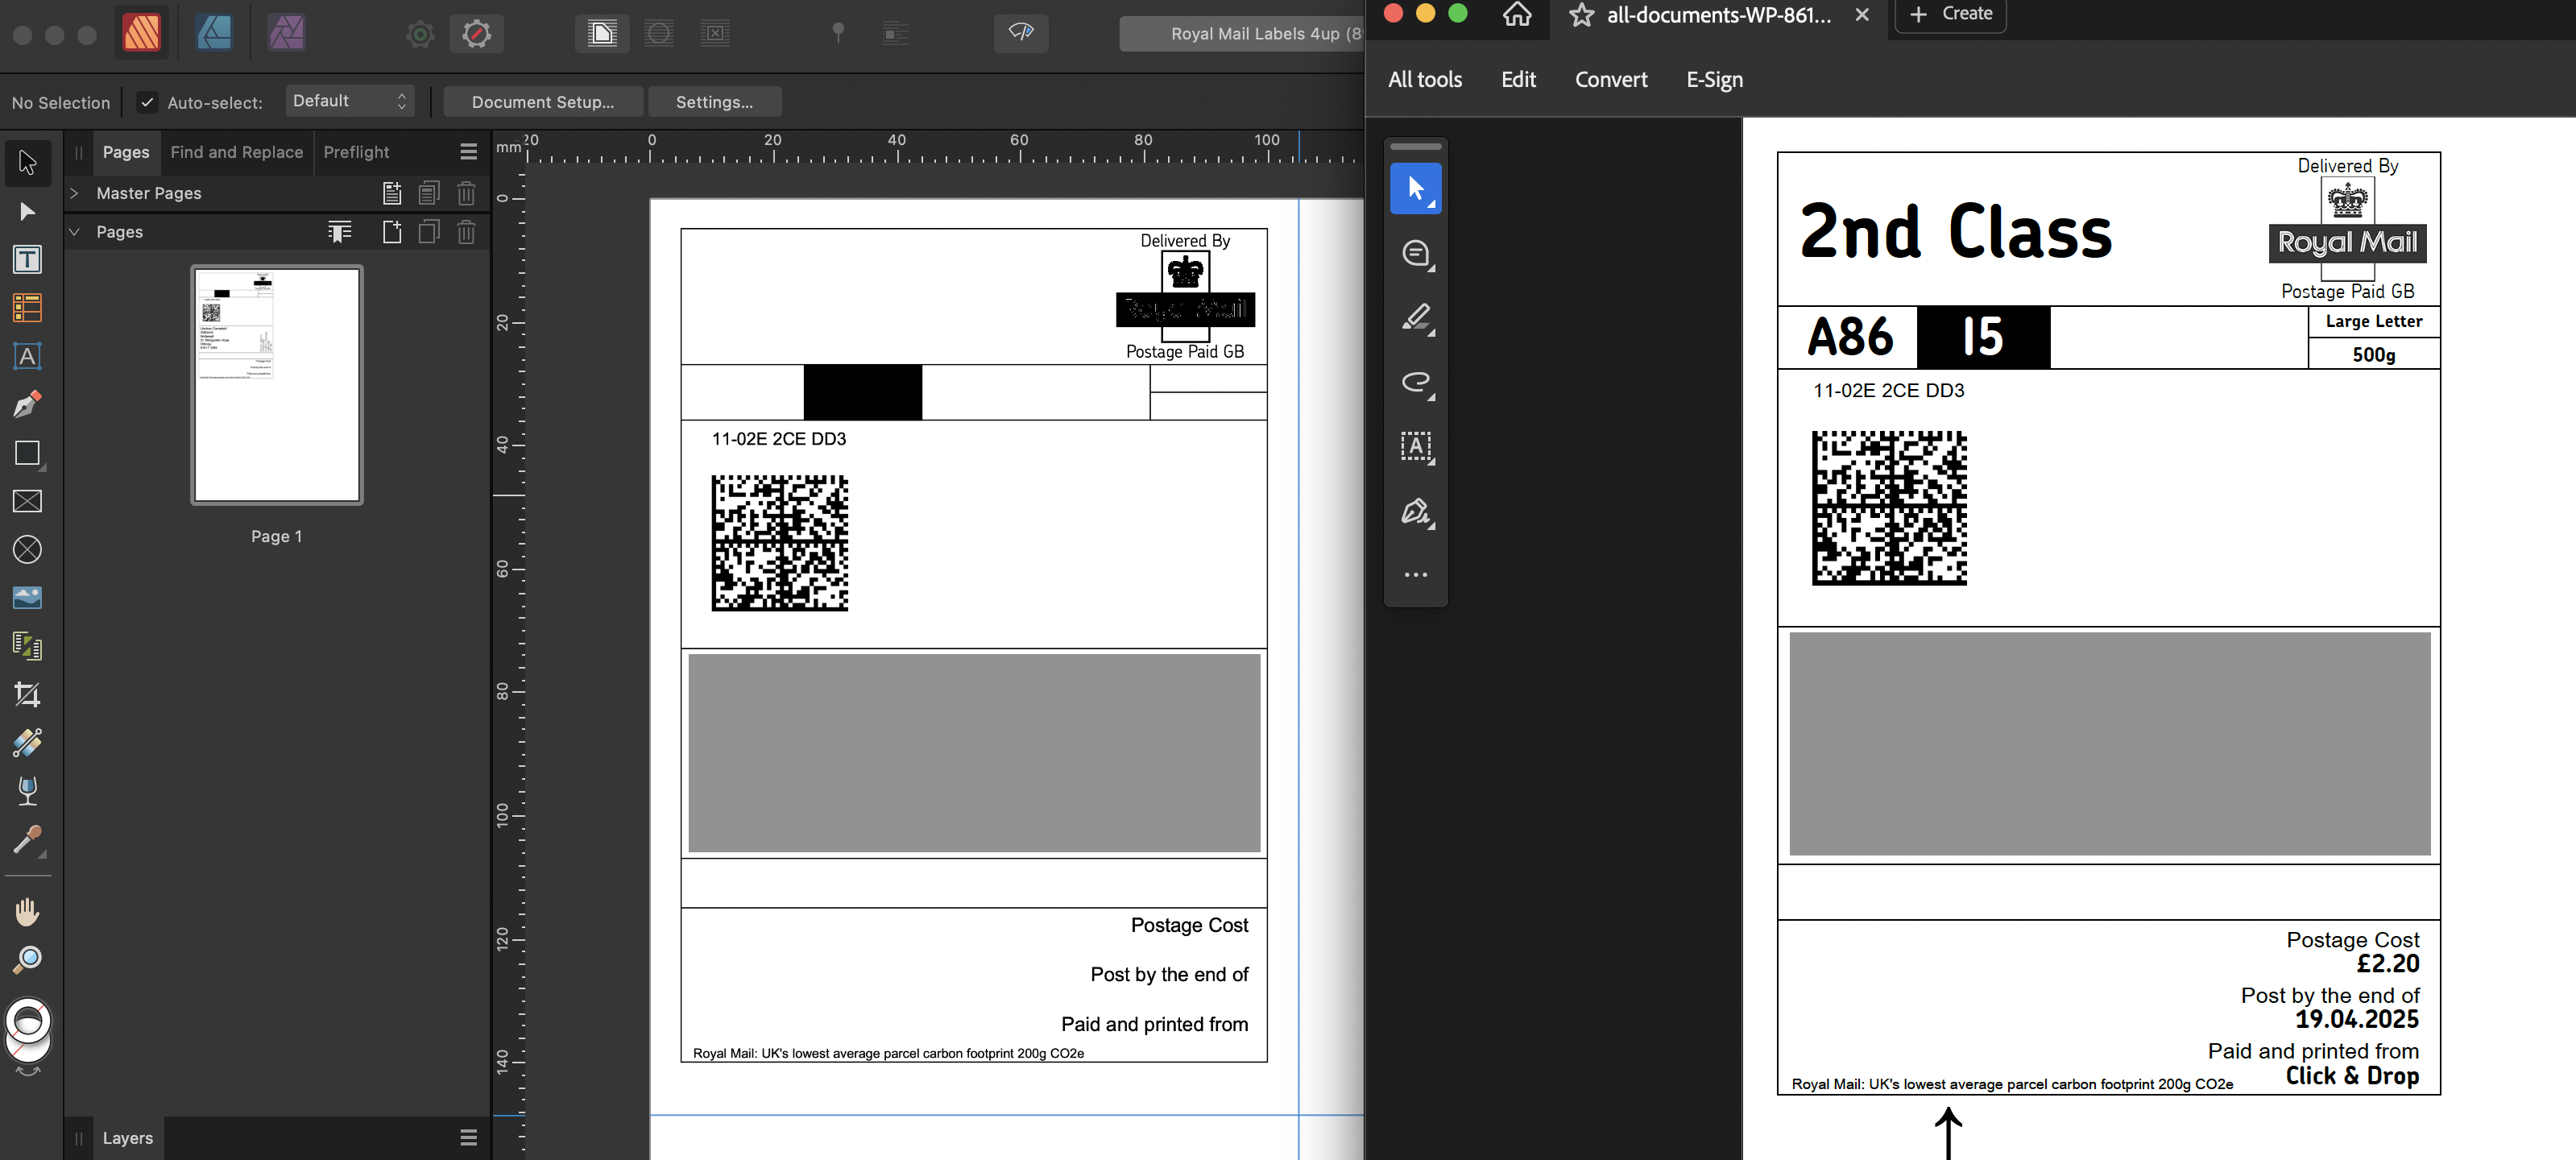The width and height of the screenshot is (2576, 1160).
Task: Select the Page 1 thumbnail
Action: click(x=277, y=385)
